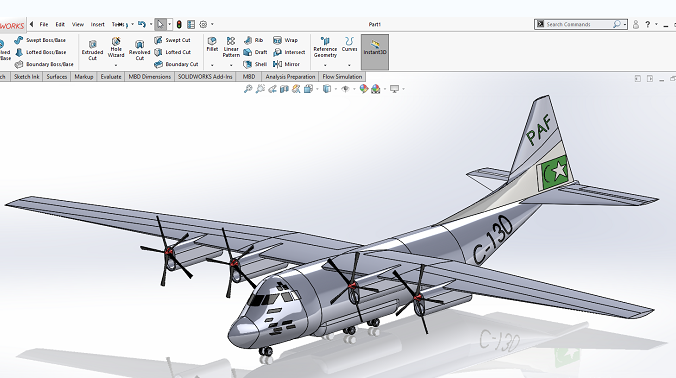The image size is (676, 378).
Task: Select the Swept Cut tool
Action: coord(172,40)
